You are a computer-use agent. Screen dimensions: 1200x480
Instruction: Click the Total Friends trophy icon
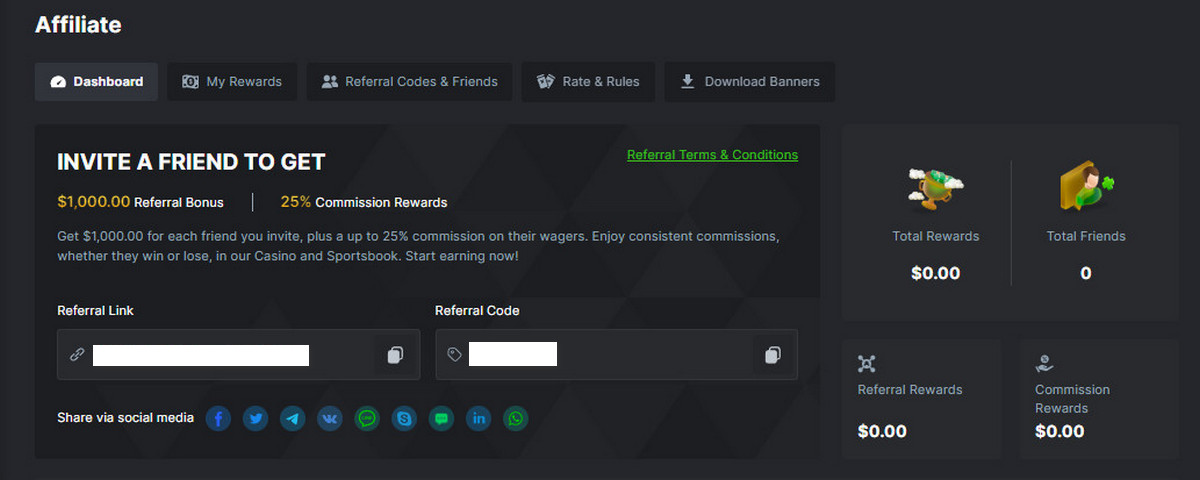point(1086,188)
